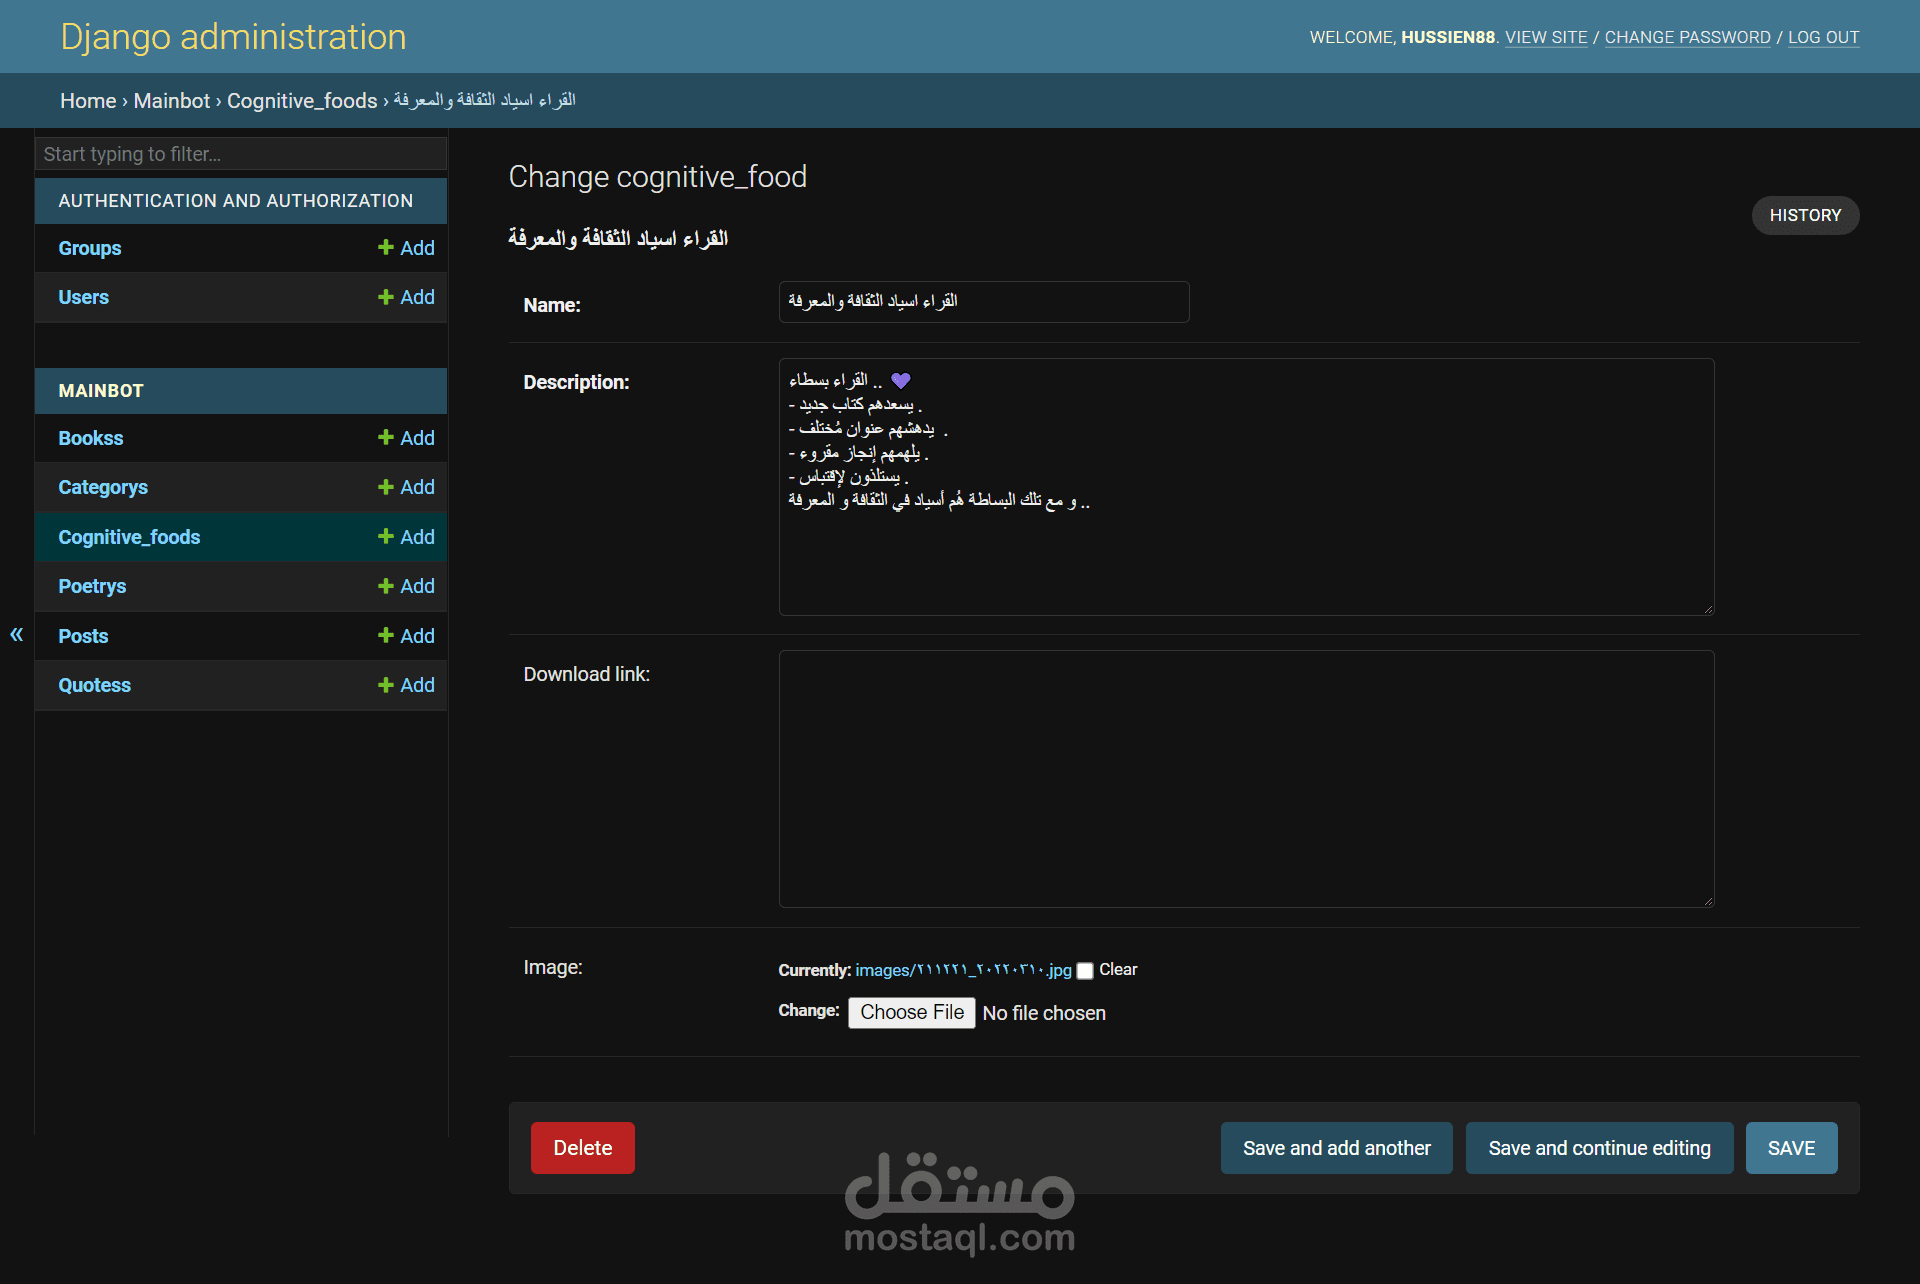The width and height of the screenshot is (1920, 1284).
Task: Click plus Add icon next to Categorys
Action: (x=385, y=486)
